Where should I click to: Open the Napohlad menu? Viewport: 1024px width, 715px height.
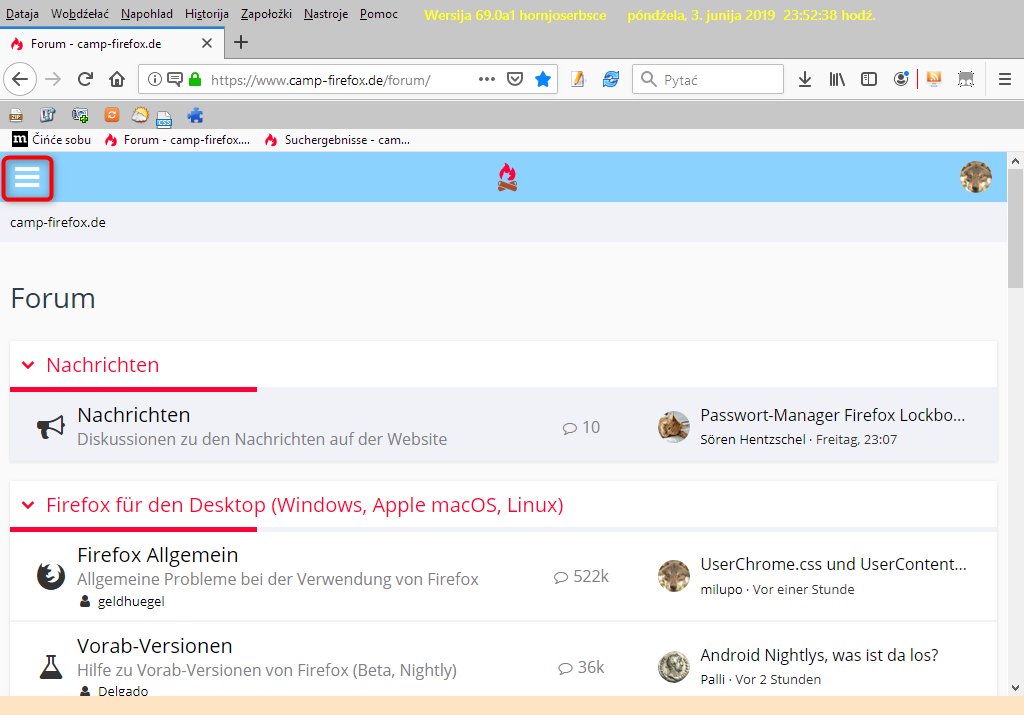pos(147,14)
